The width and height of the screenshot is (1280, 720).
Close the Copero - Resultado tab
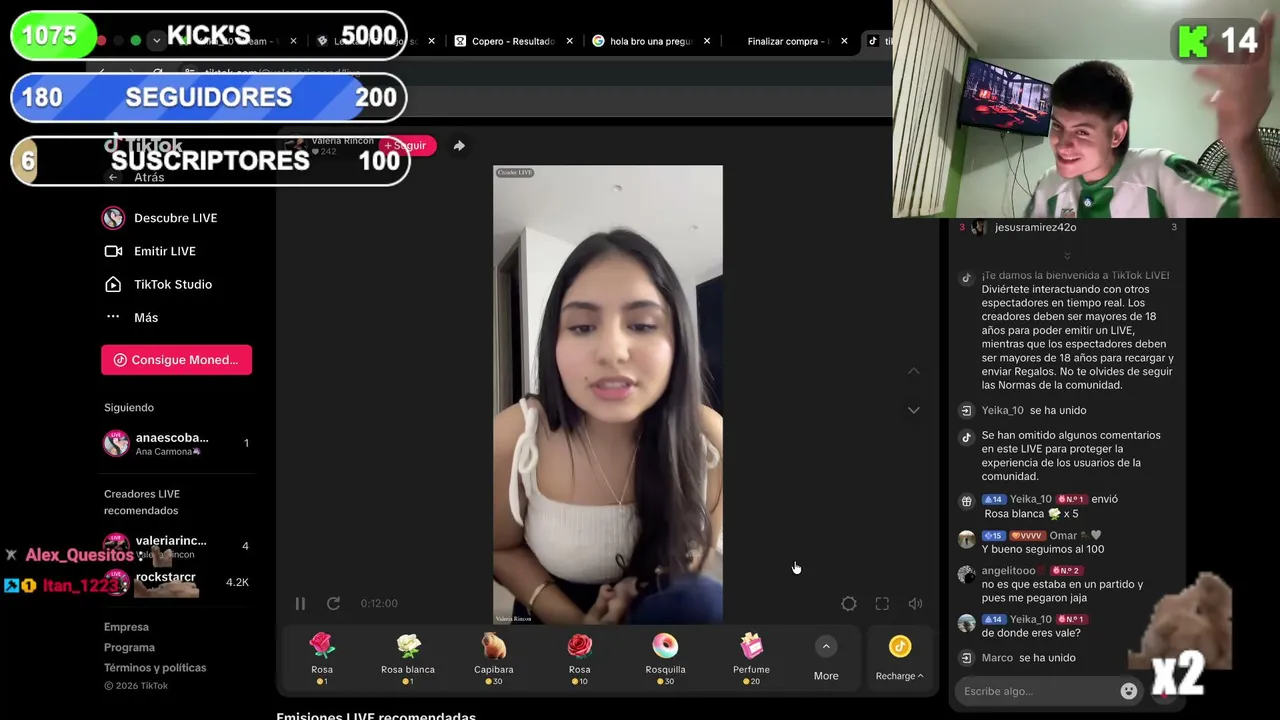pos(570,41)
